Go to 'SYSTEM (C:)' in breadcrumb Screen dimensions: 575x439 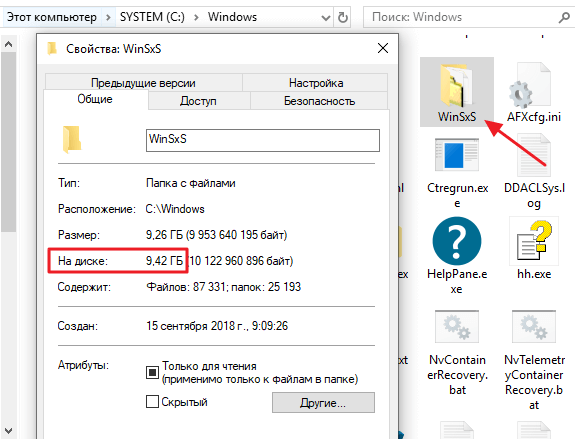click(153, 17)
